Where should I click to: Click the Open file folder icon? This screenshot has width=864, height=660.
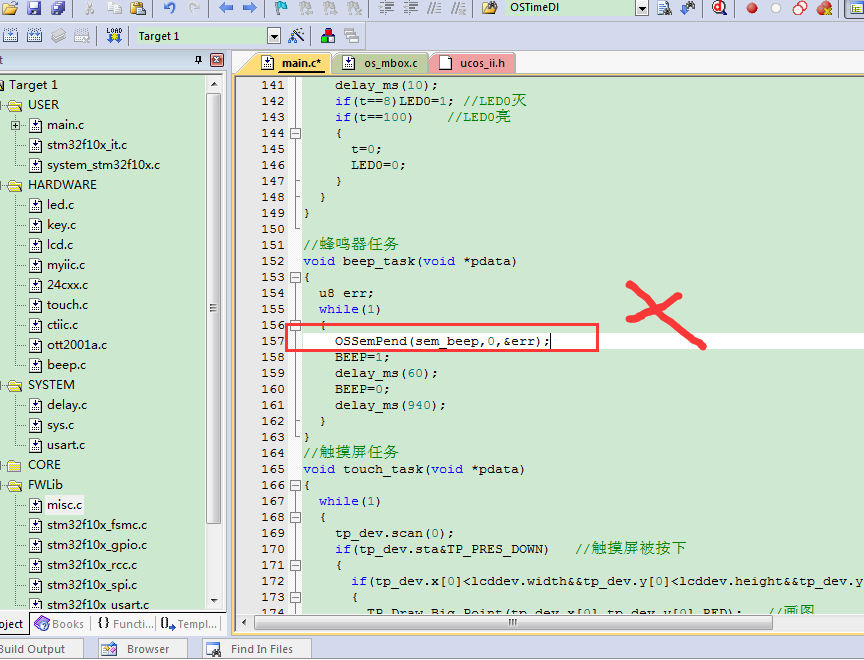click(x=10, y=8)
